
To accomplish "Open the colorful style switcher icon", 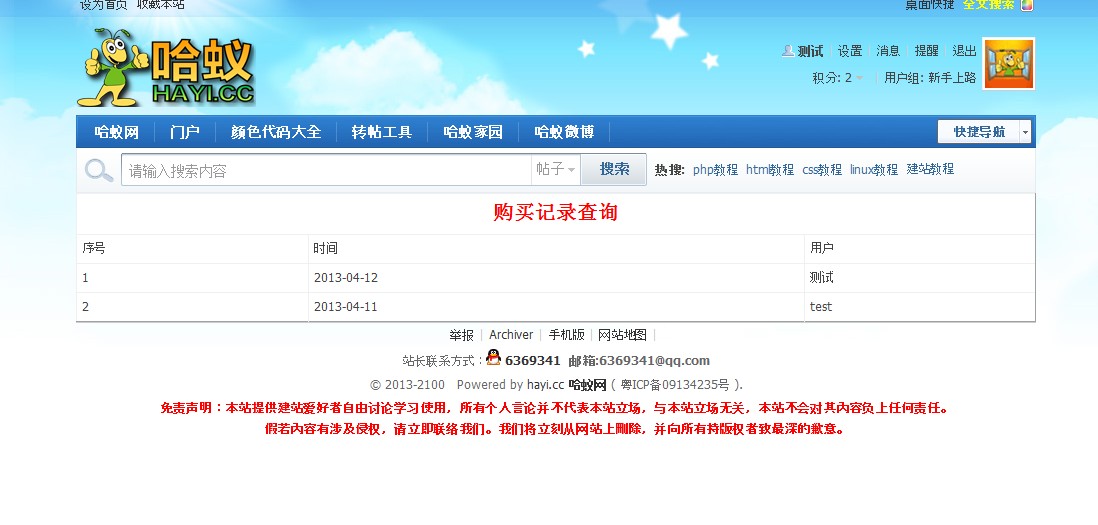I will (1027, 5).
